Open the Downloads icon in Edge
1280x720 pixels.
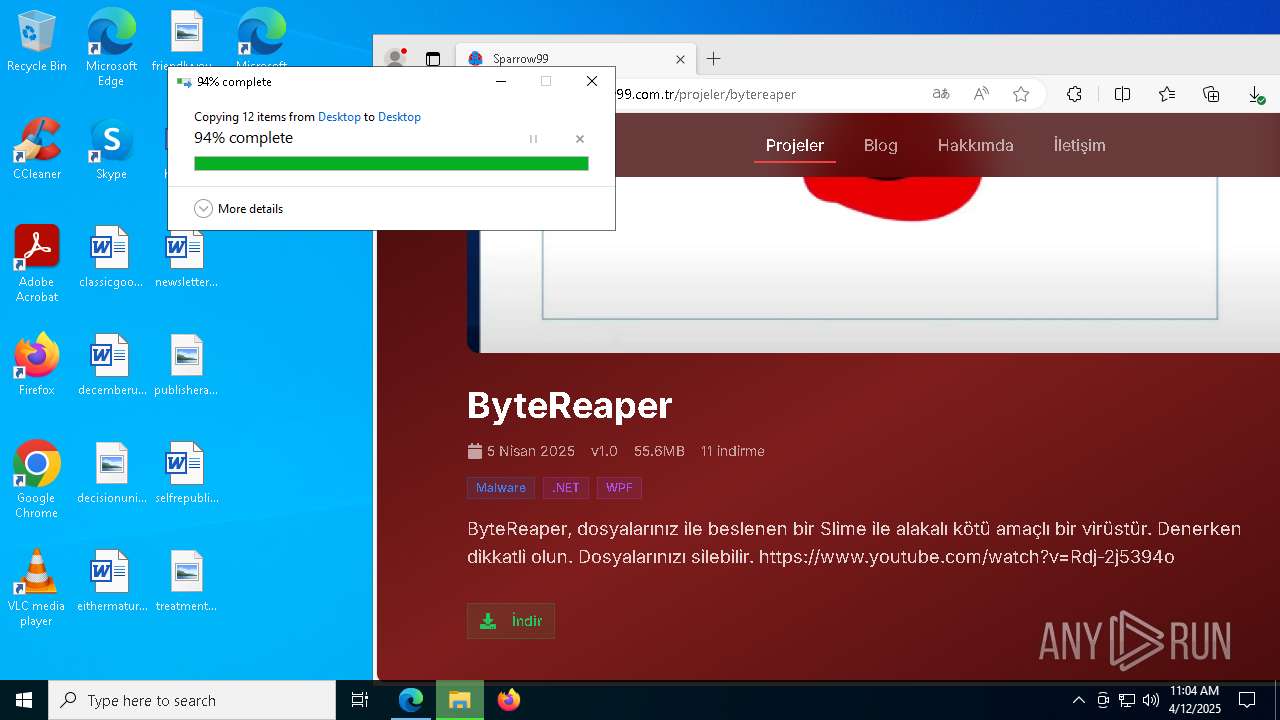tap(1256, 94)
